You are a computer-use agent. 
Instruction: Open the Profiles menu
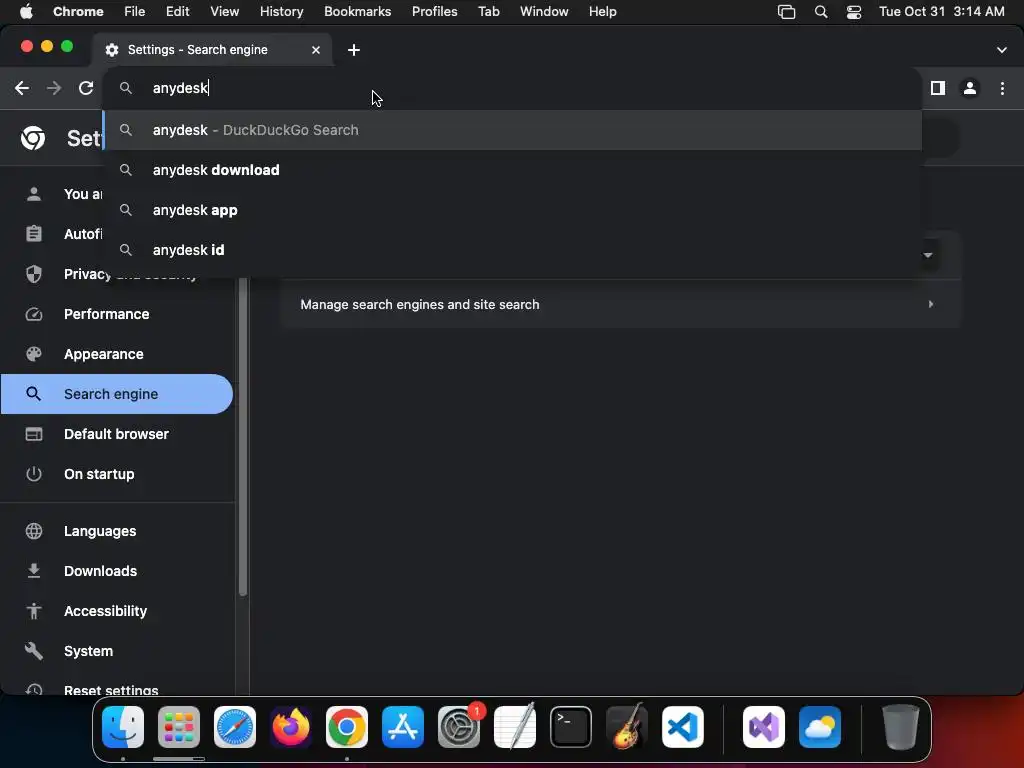434,11
